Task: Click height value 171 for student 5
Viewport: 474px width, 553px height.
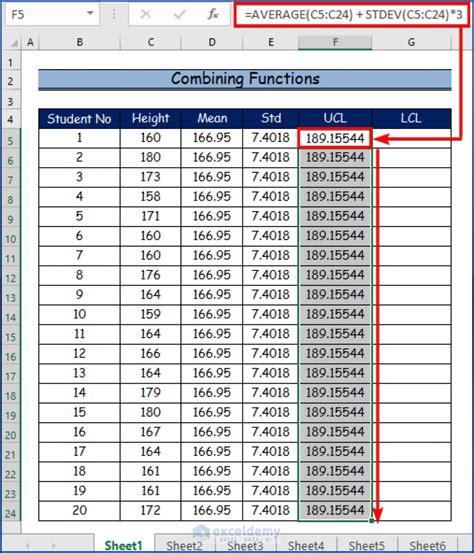Action: coord(151,217)
